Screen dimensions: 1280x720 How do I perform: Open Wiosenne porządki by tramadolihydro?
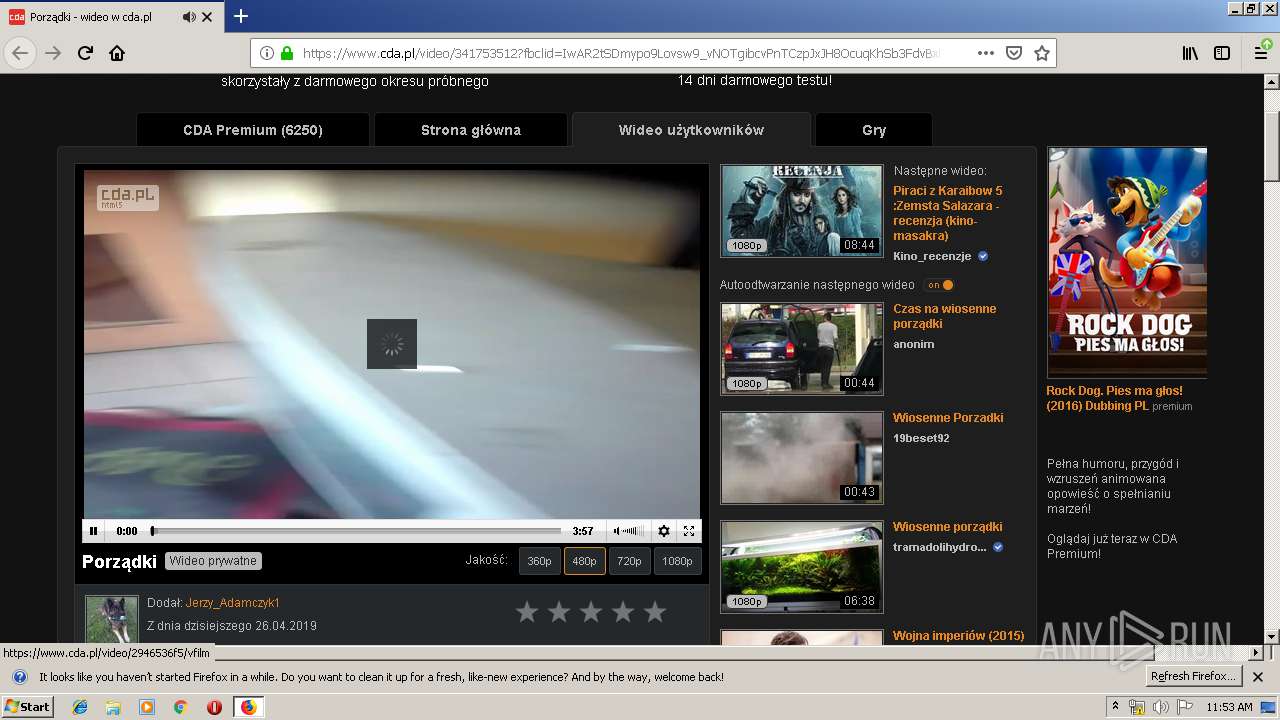947,527
